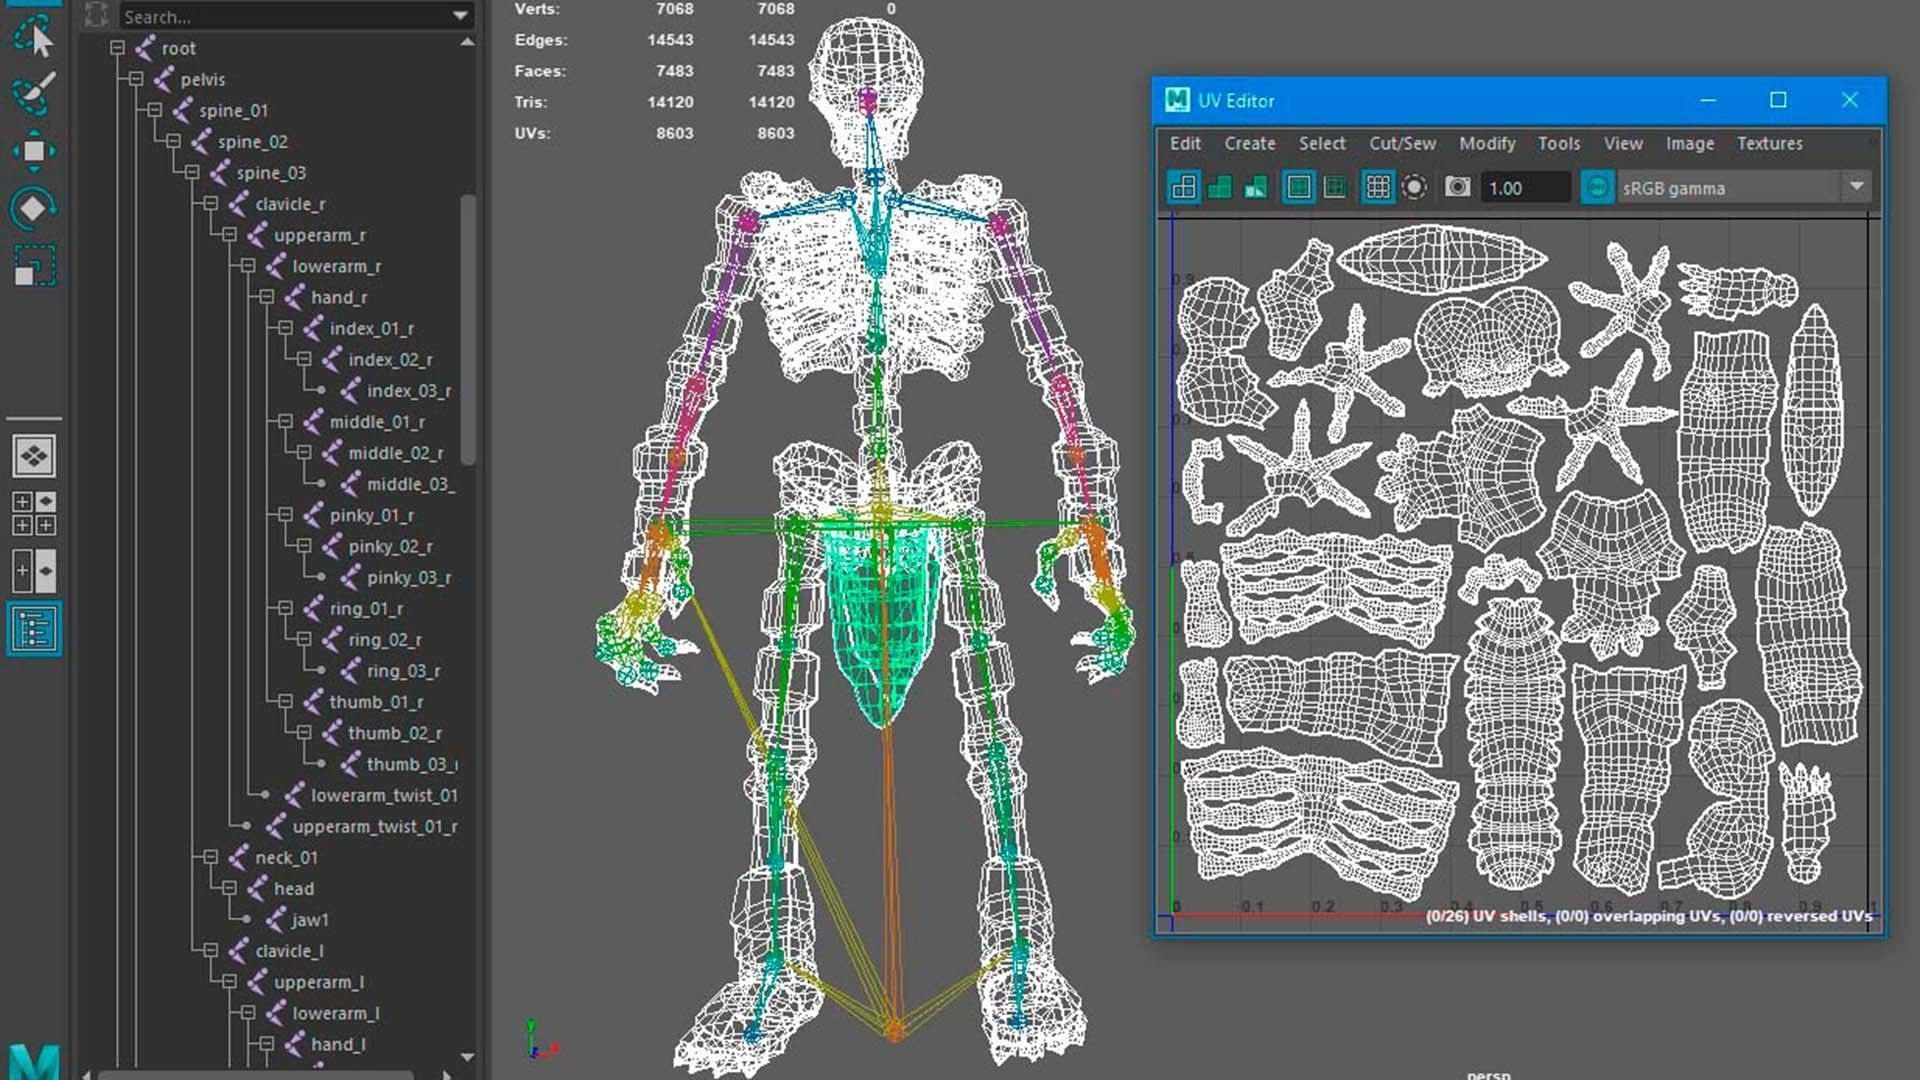Open the Cut/Sew menu
Viewport: 1920px width, 1080px height.
[1402, 143]
